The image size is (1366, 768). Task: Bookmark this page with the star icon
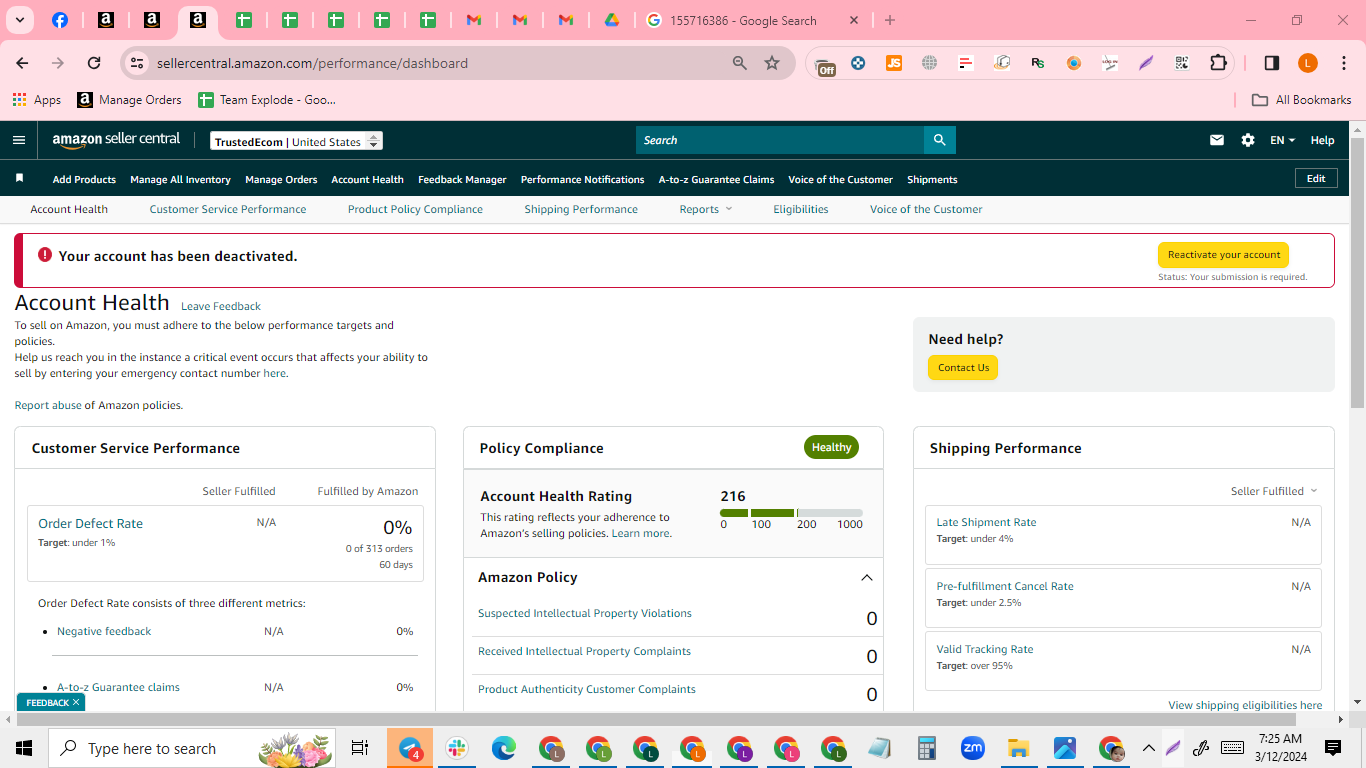click(772, 63)
